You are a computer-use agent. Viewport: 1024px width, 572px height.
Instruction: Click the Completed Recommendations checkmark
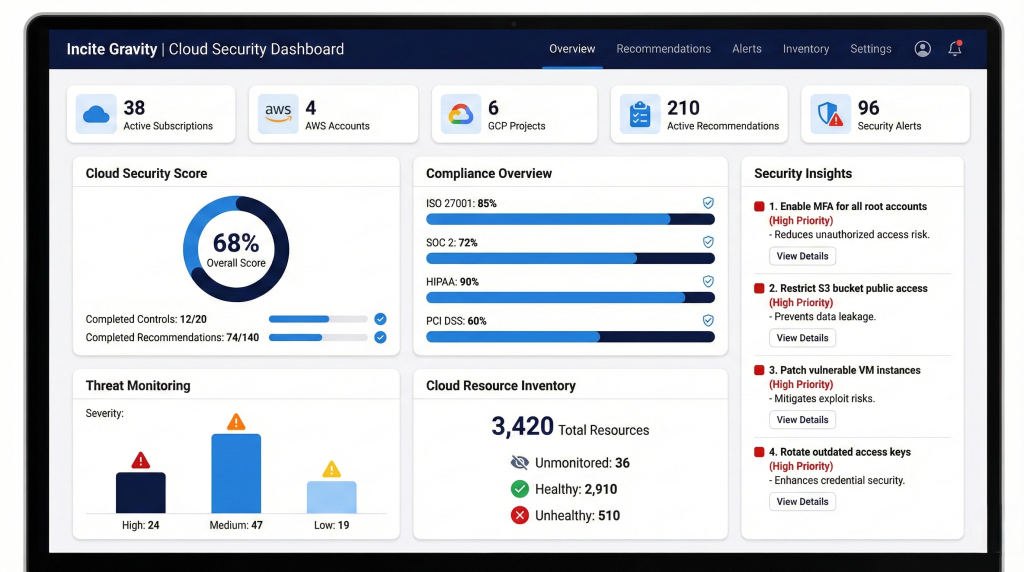[x=380, y=338]
